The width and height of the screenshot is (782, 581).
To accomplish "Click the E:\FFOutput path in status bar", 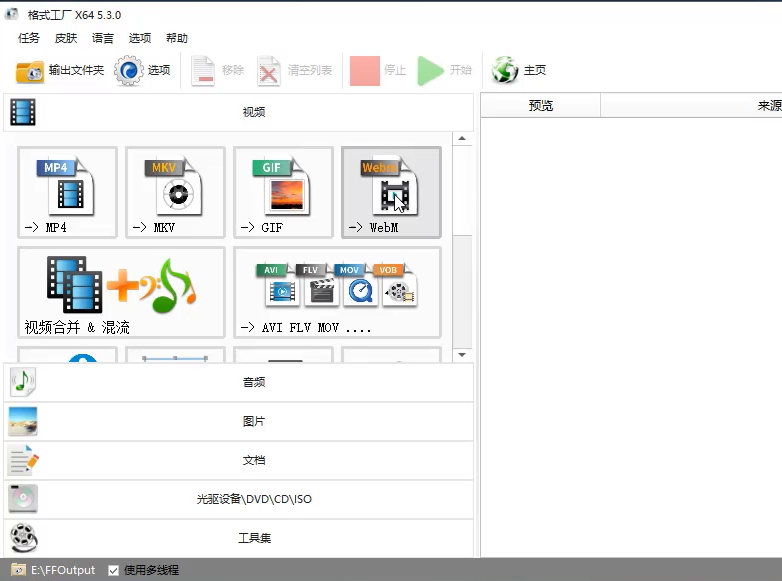I will (62, 570).
